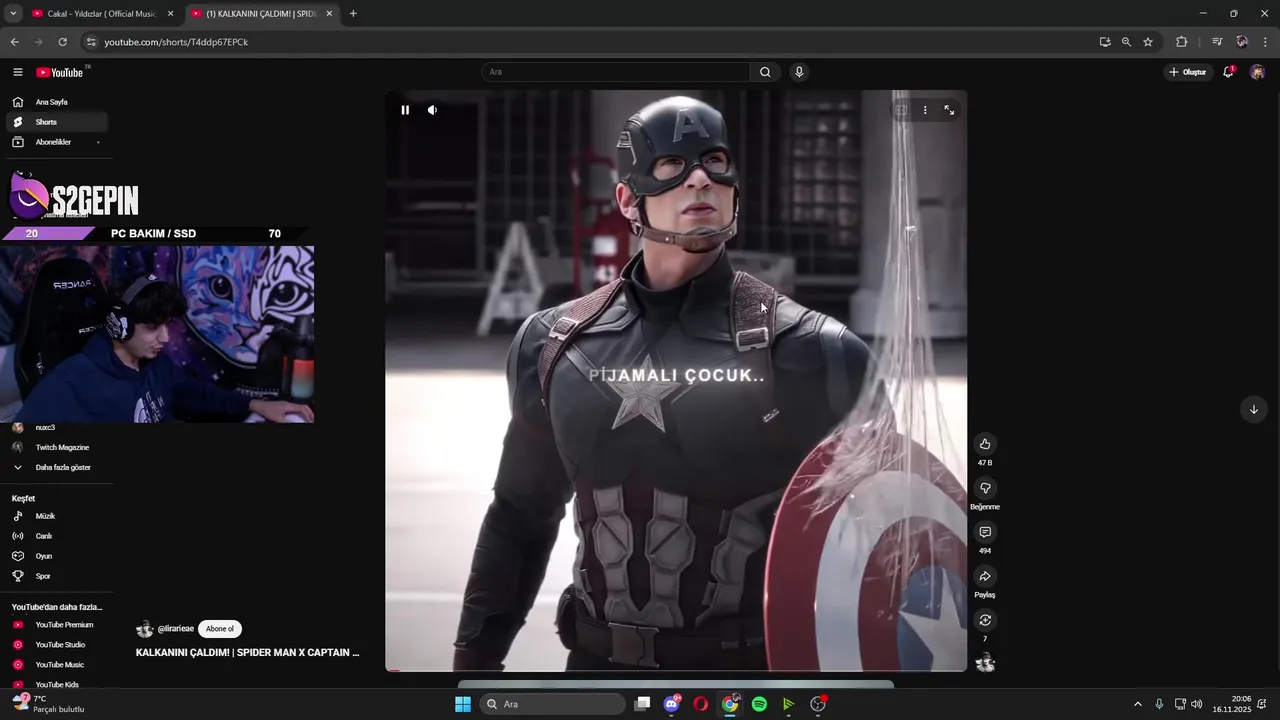1280x720 pixels.
Task: Open the @lirarieae channel name
Action: (x=176, y=629)
